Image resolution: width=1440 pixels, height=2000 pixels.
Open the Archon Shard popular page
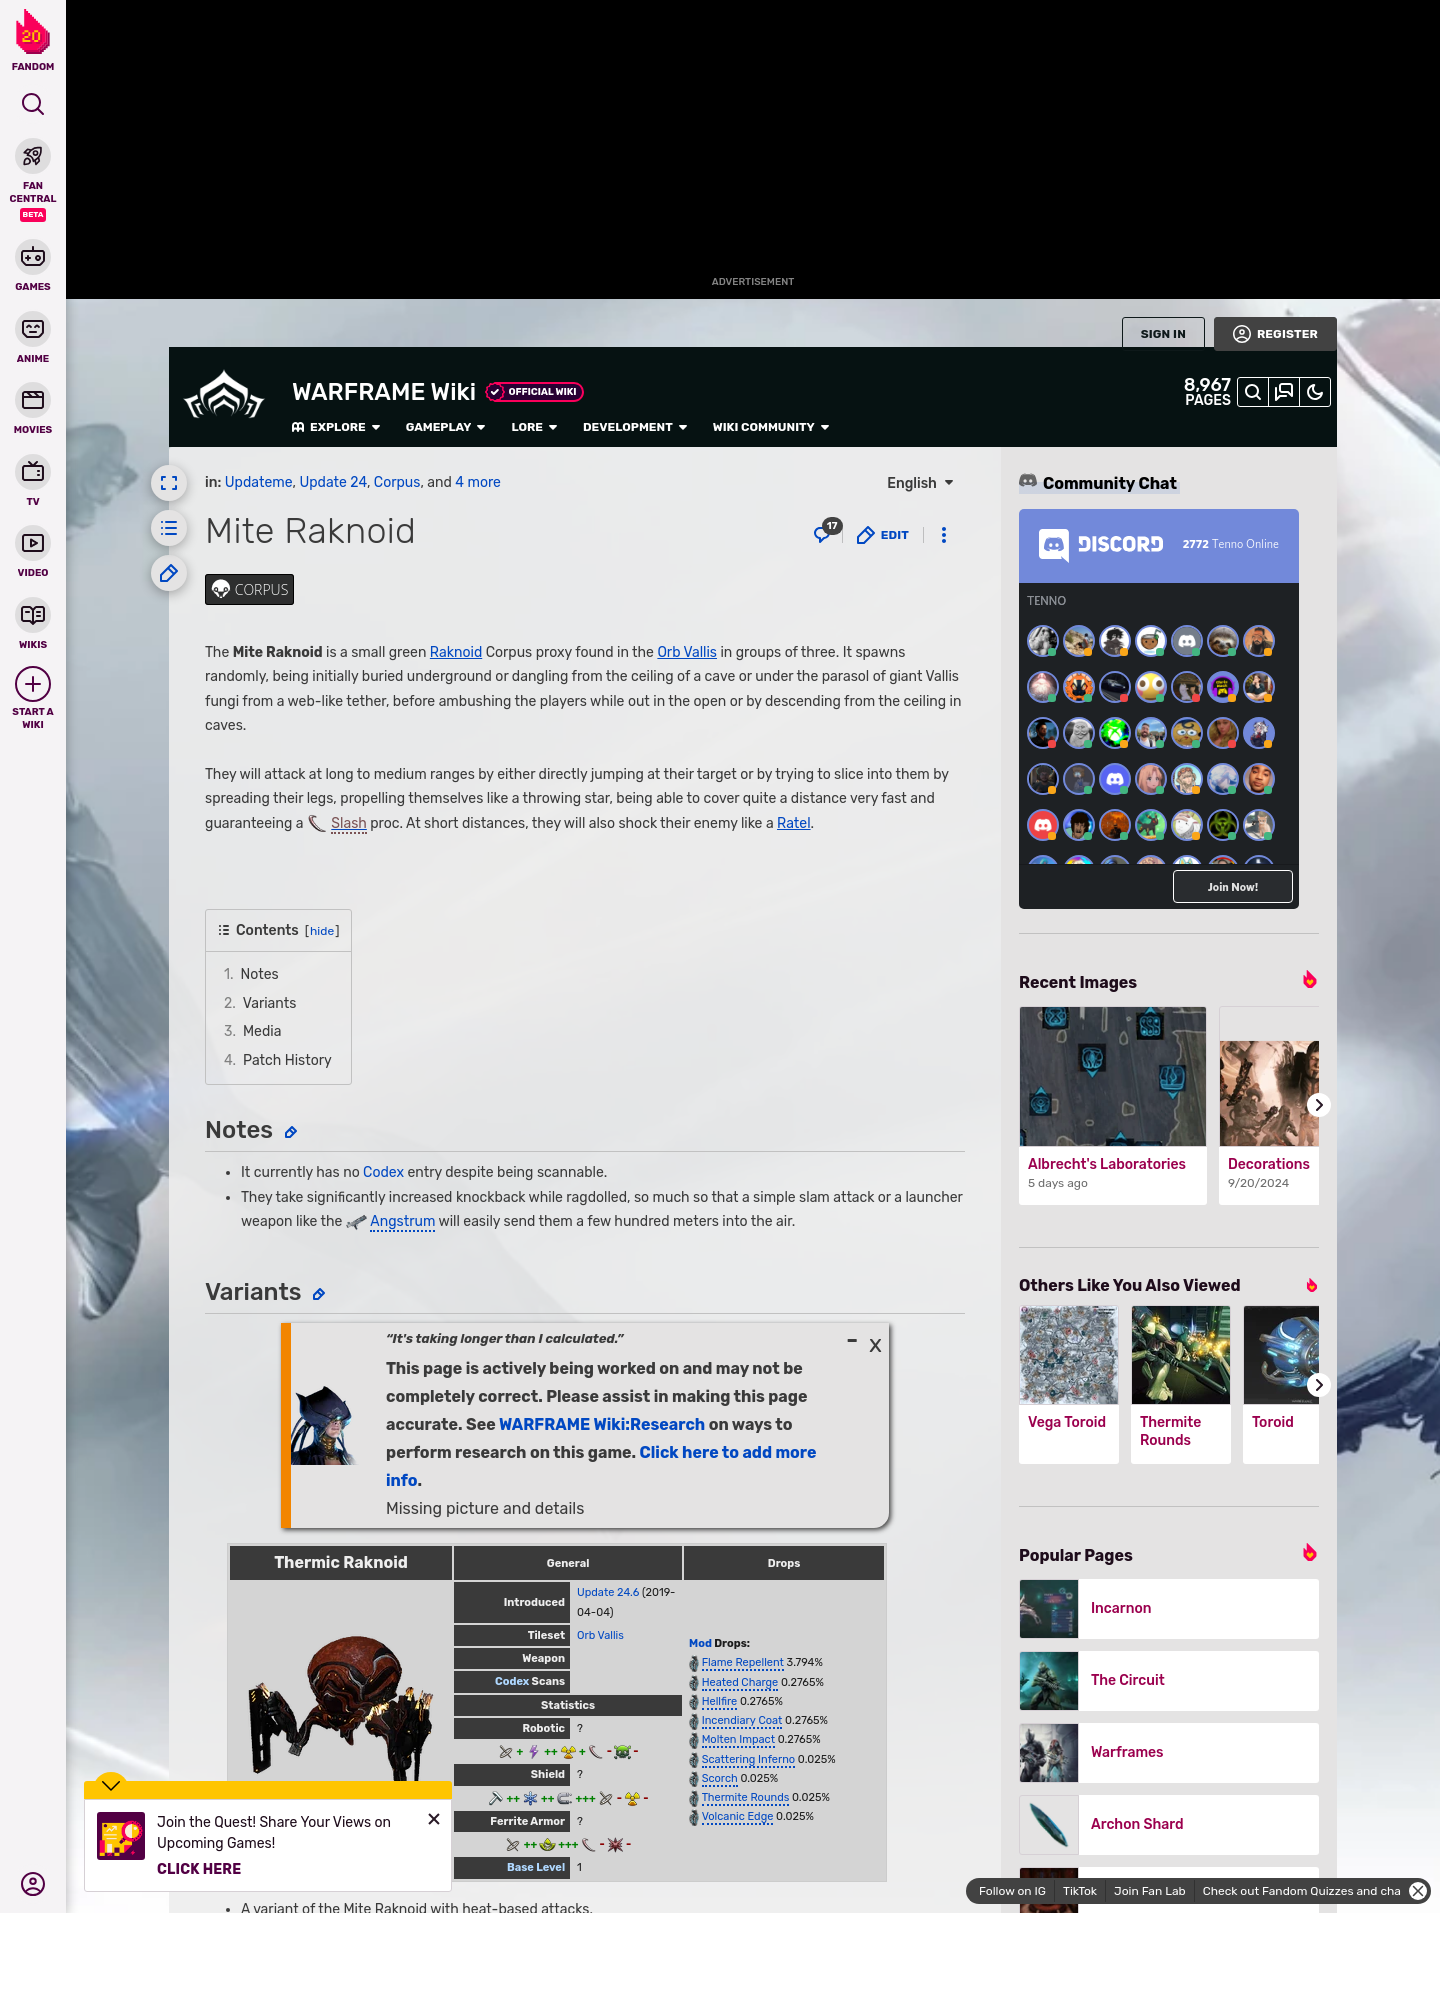coord(1169,1825)
